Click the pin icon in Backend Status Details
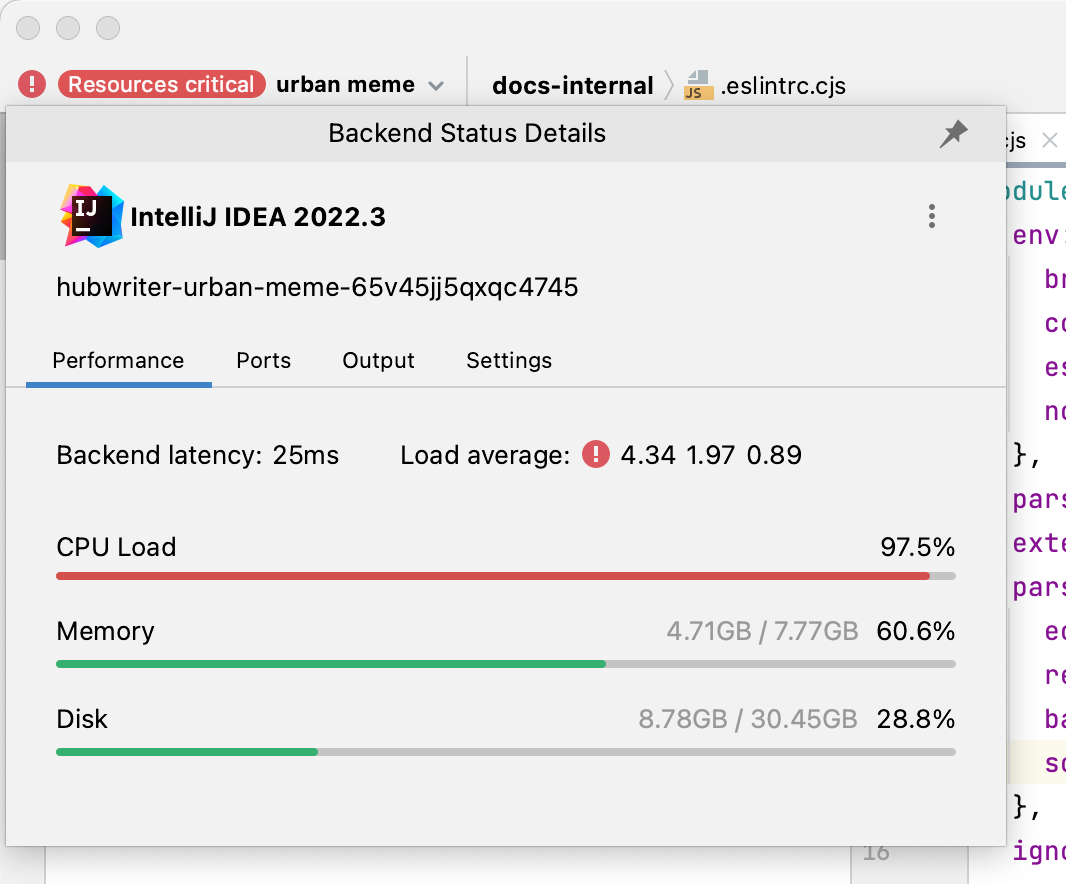This screenshot has height=884, width=1066. click(953, 134)
